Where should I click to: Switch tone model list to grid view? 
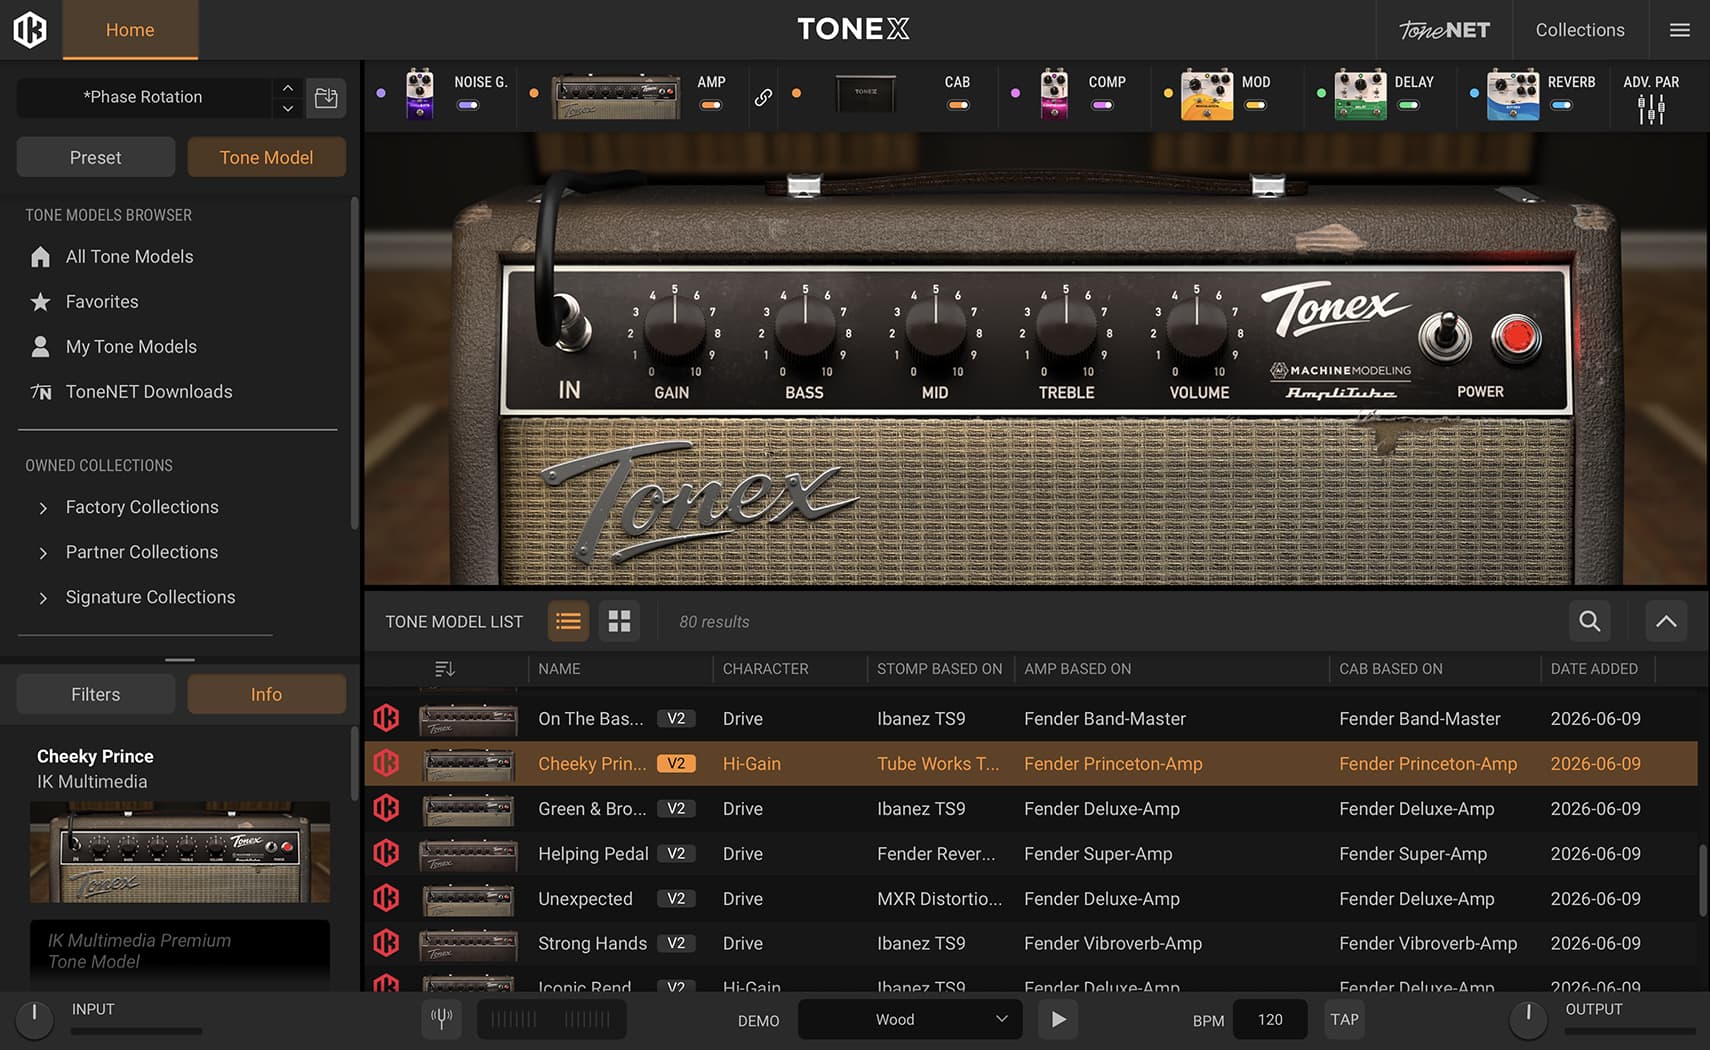click(619, 621)
